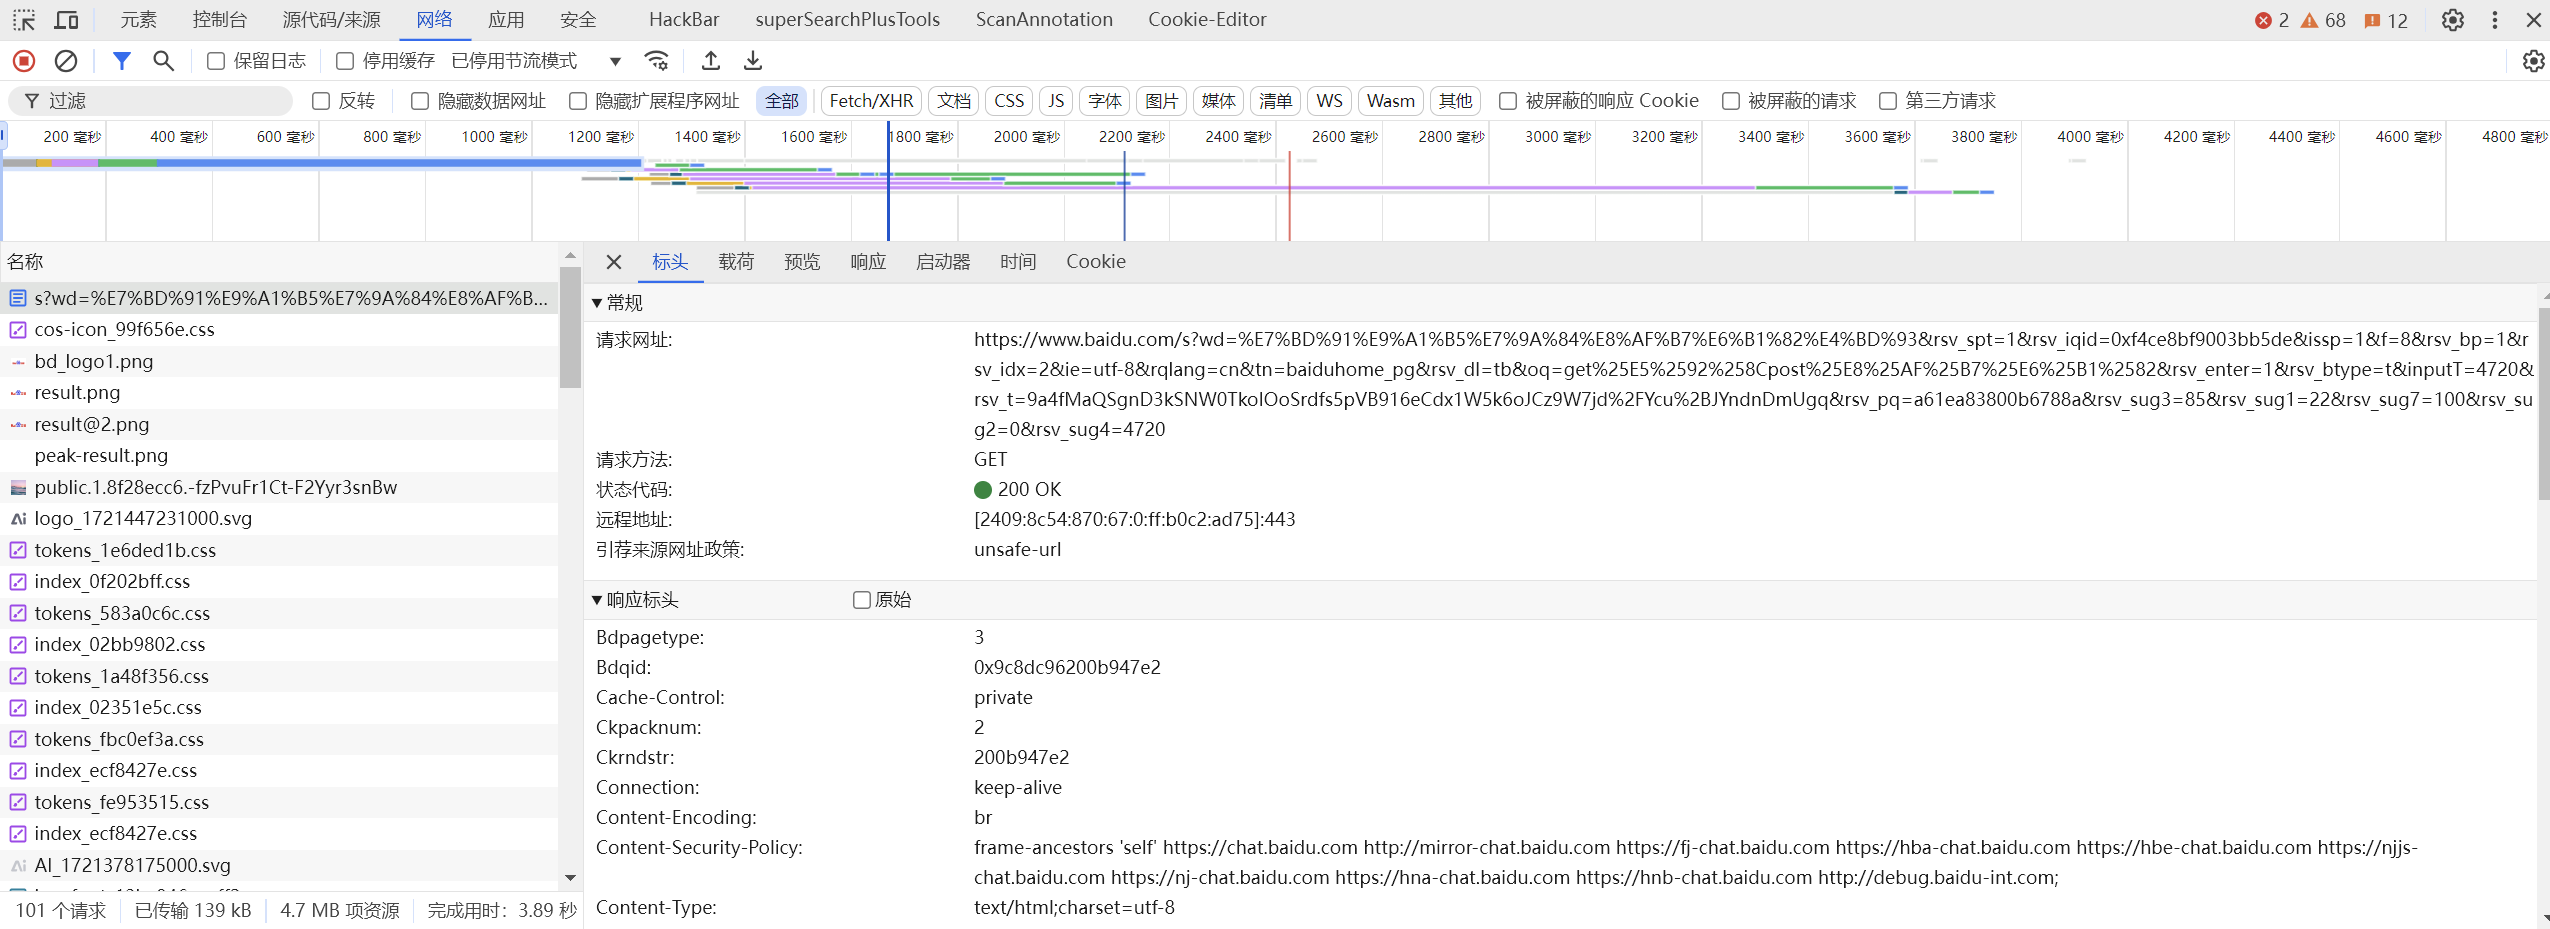Clear the network log

pyautogui.click(x=66, y=61)
